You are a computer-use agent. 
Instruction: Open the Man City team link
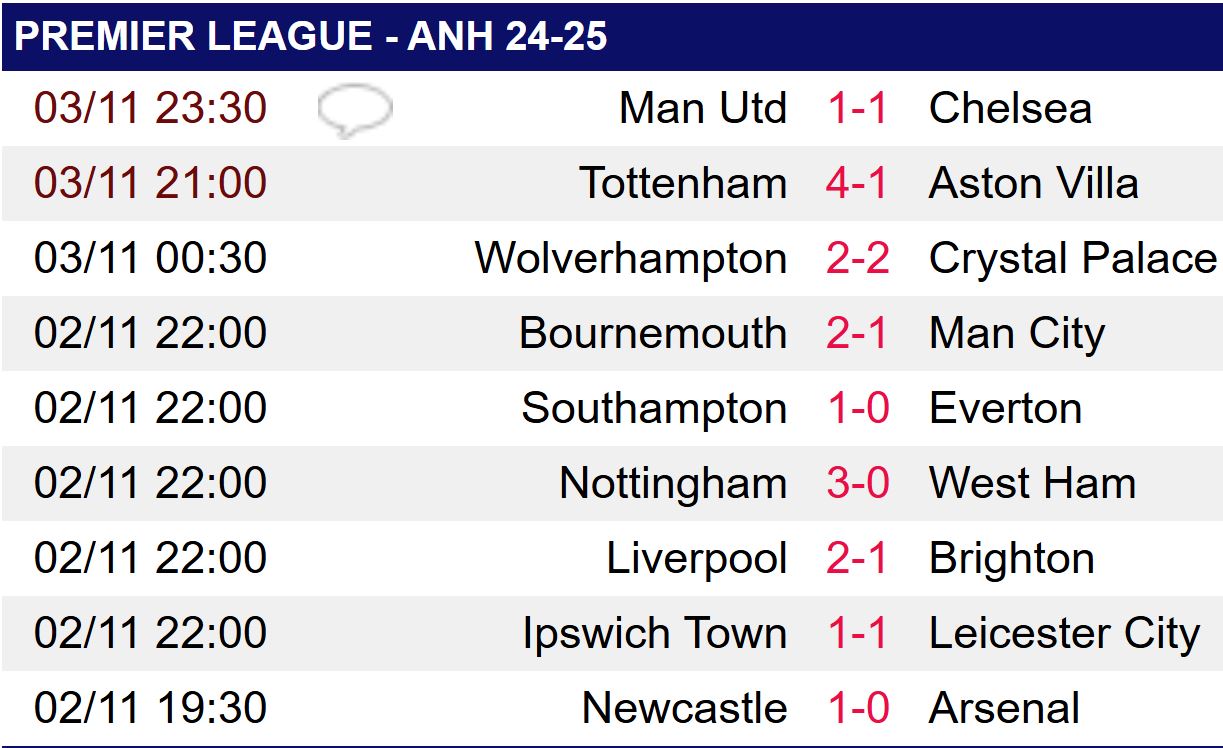click(1017, 333)
